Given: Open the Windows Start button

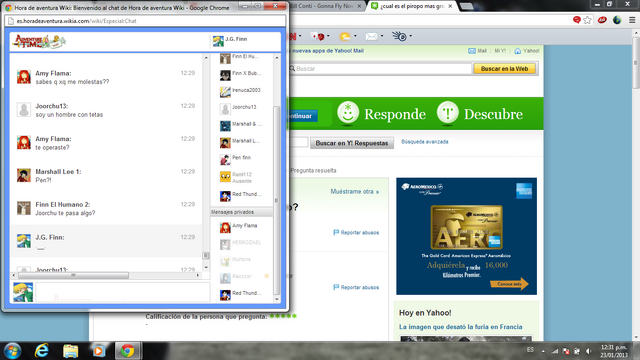Looking at the screenshot, I should [x=13, y=351].
